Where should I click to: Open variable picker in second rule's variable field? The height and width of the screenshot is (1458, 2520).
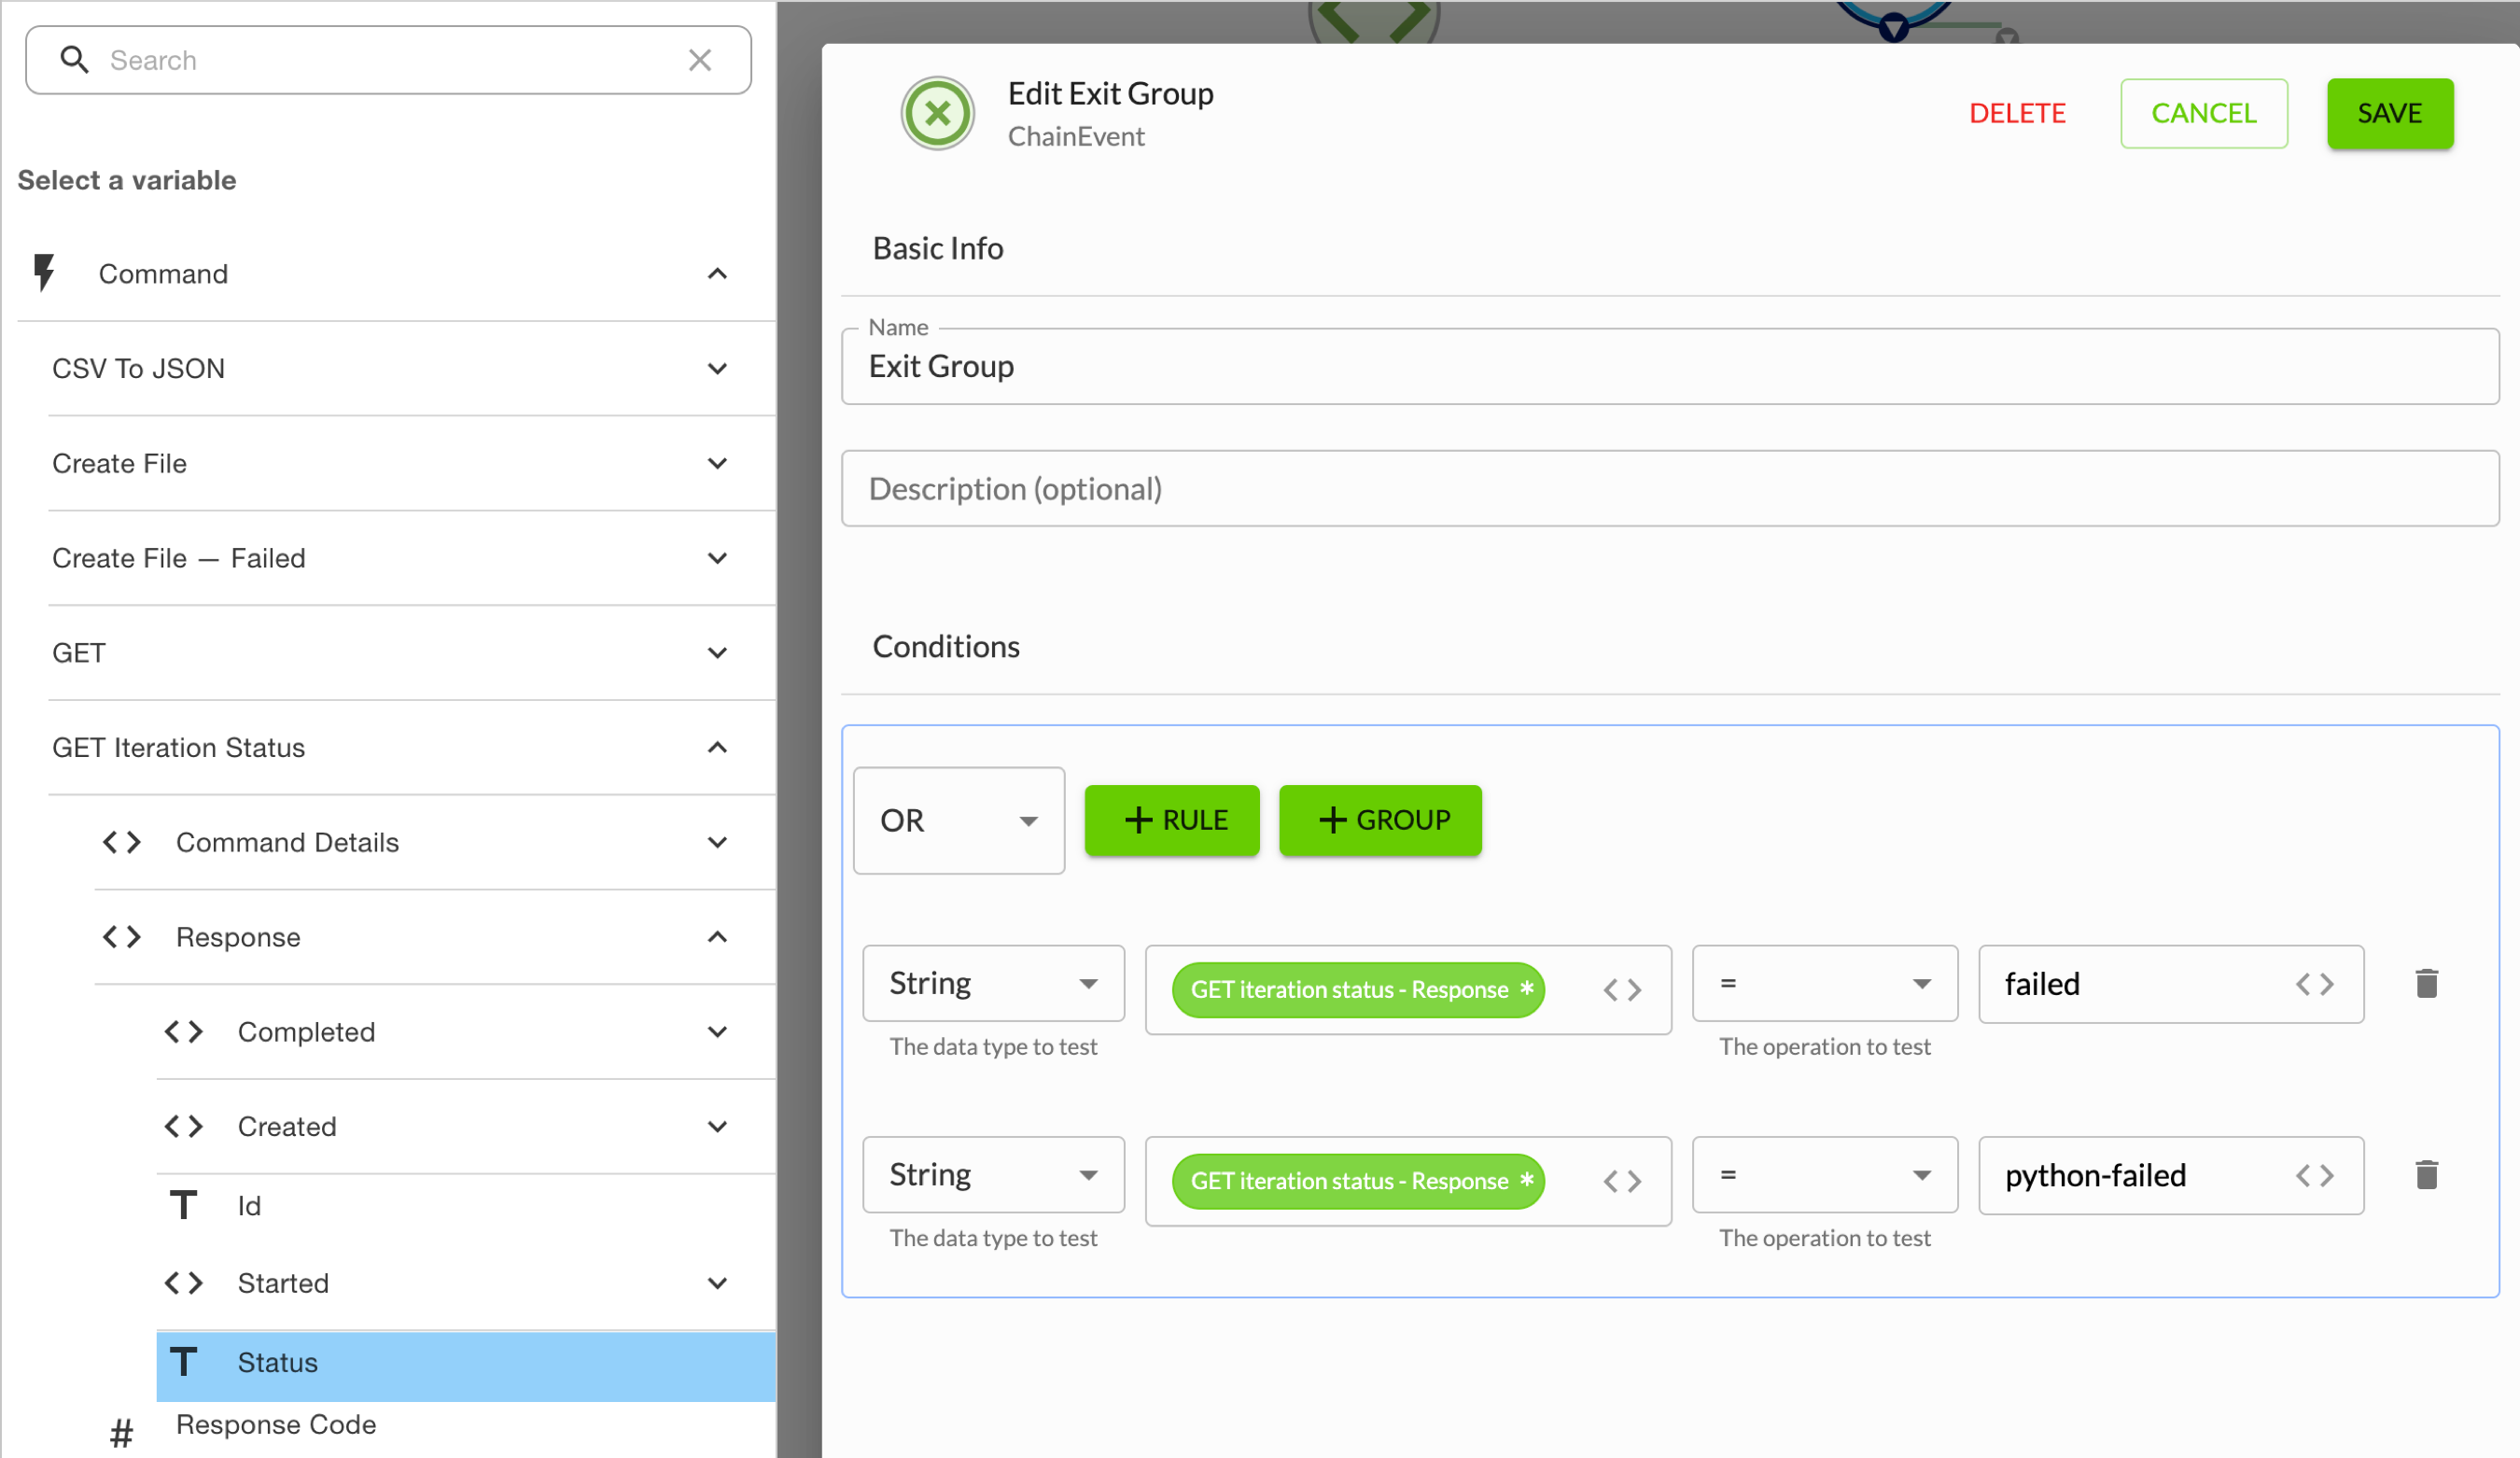click(x=1622, y=1181)
